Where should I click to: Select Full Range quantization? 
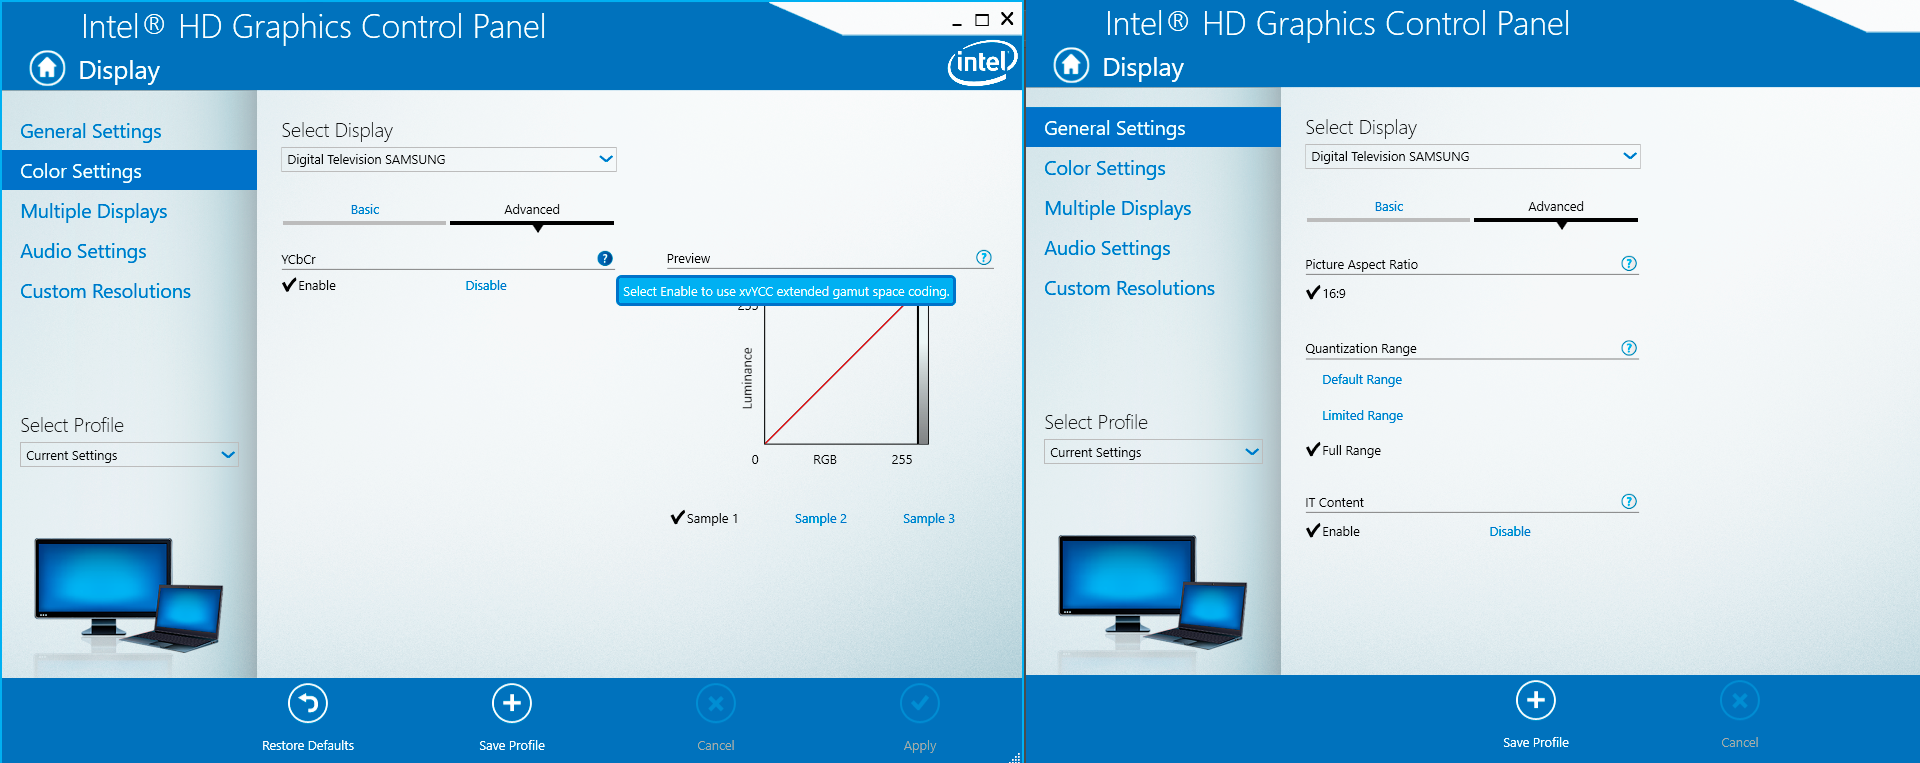coord(1344,450)
